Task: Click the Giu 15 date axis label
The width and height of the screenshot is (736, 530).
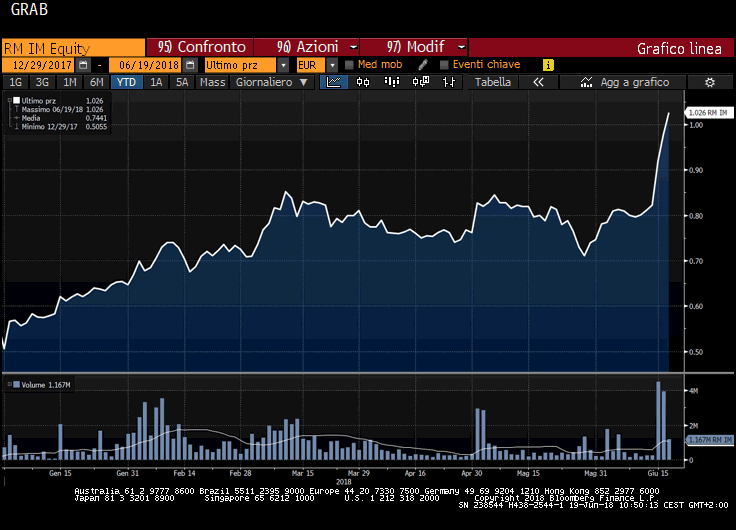Action: coord(658,473)
